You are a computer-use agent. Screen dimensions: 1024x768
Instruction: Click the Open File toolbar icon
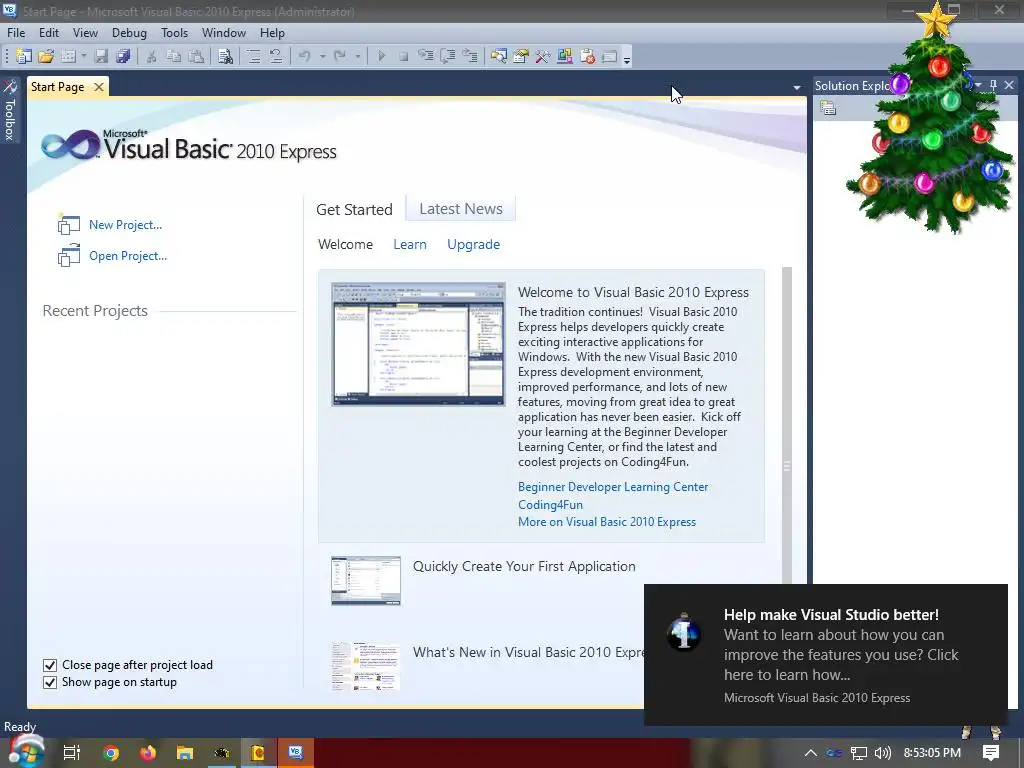[46, 57]
